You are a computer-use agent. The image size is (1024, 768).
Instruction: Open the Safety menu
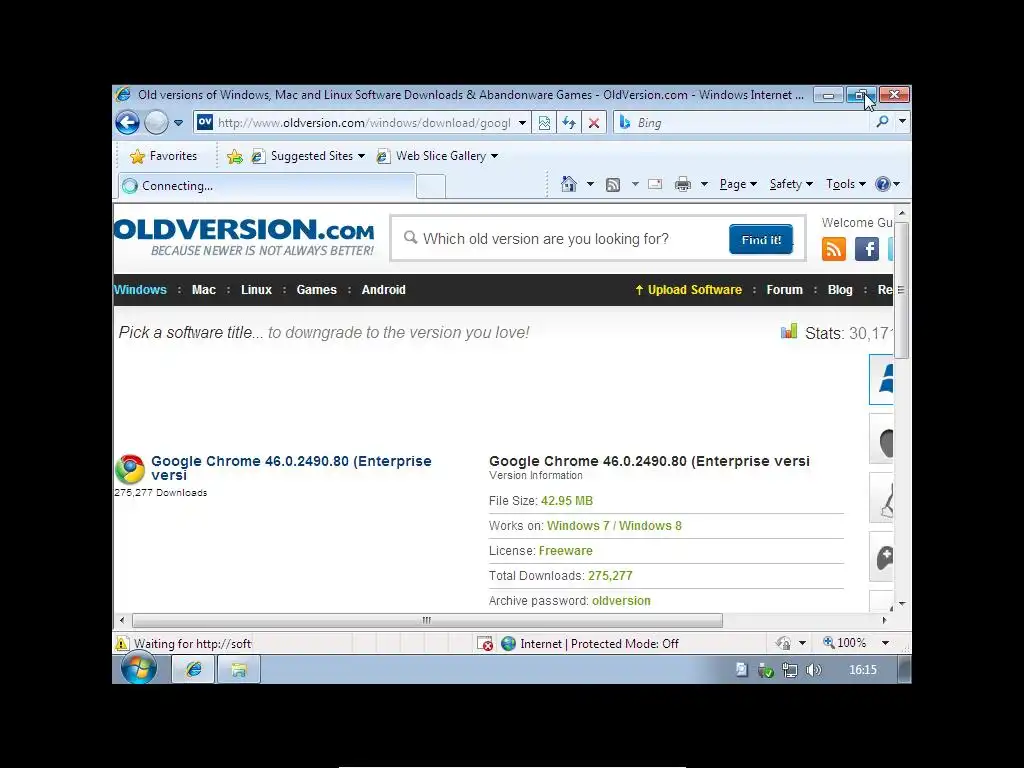point(791,184)
